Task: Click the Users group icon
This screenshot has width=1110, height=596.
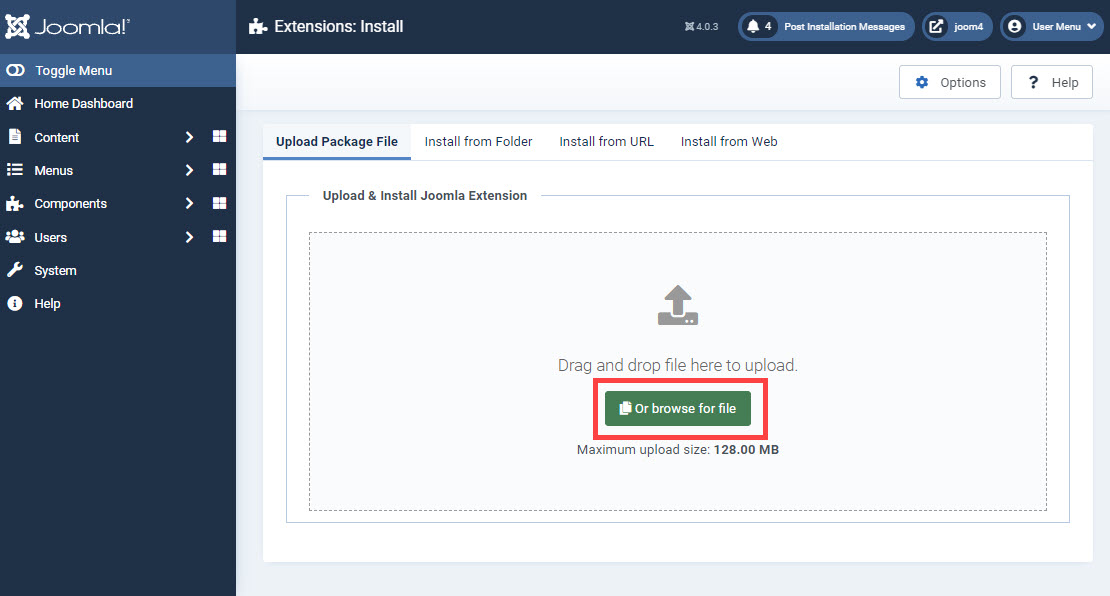Action: coord(15,237)
